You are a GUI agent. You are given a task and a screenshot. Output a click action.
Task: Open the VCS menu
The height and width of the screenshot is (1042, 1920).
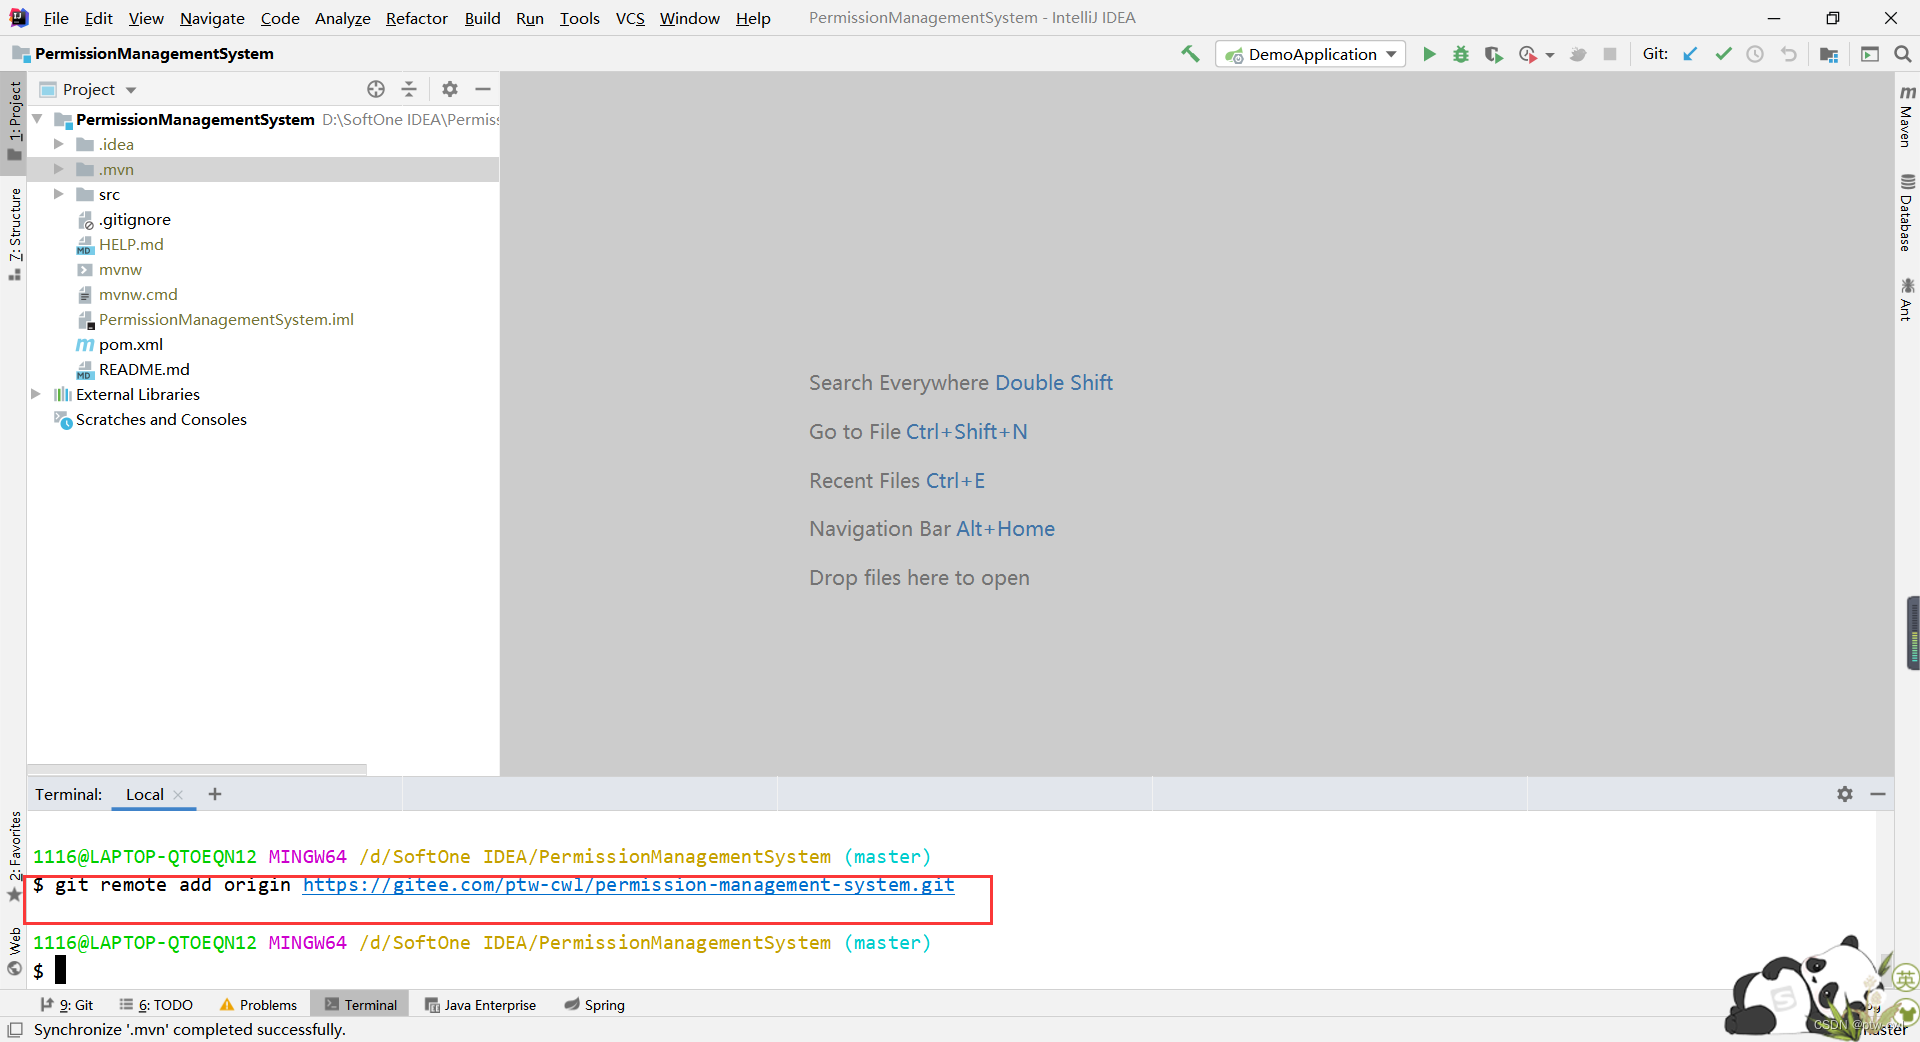[630, 18]
